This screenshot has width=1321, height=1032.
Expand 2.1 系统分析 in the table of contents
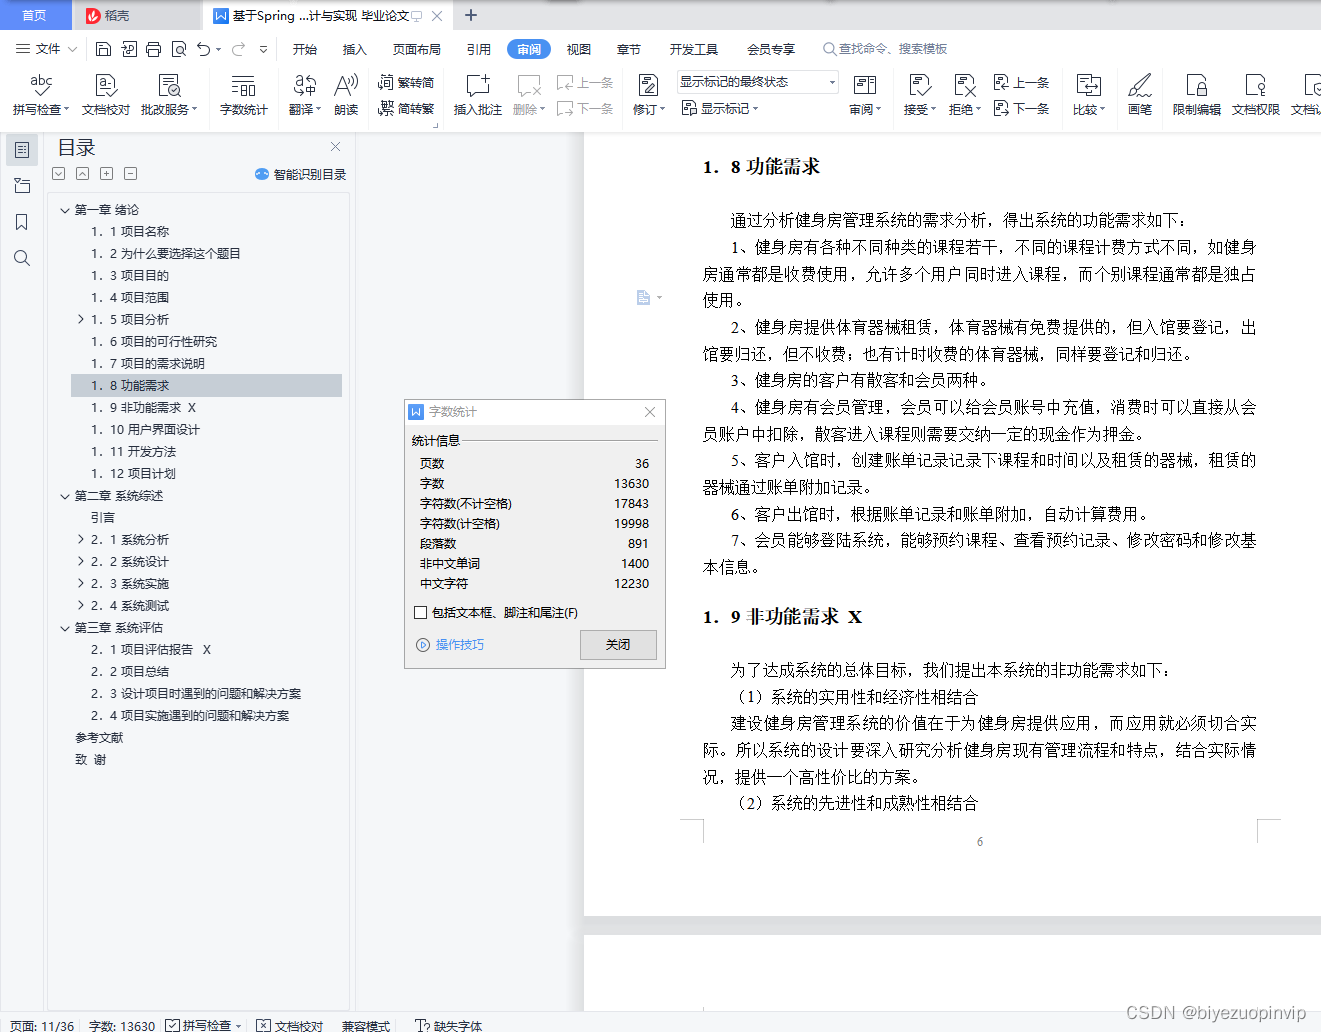tap(82, 539)
